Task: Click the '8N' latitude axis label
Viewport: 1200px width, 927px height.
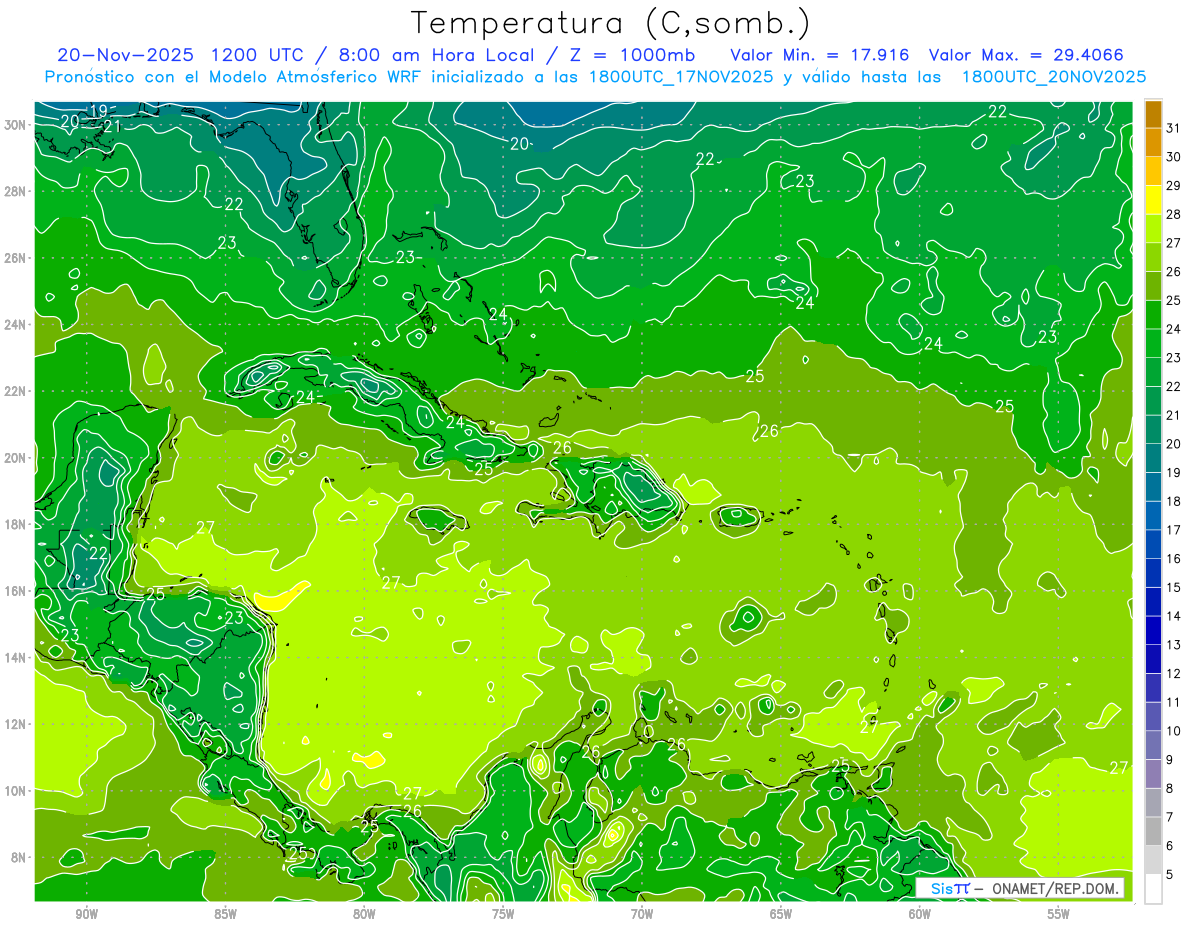Action: click(x=18, y=857)
